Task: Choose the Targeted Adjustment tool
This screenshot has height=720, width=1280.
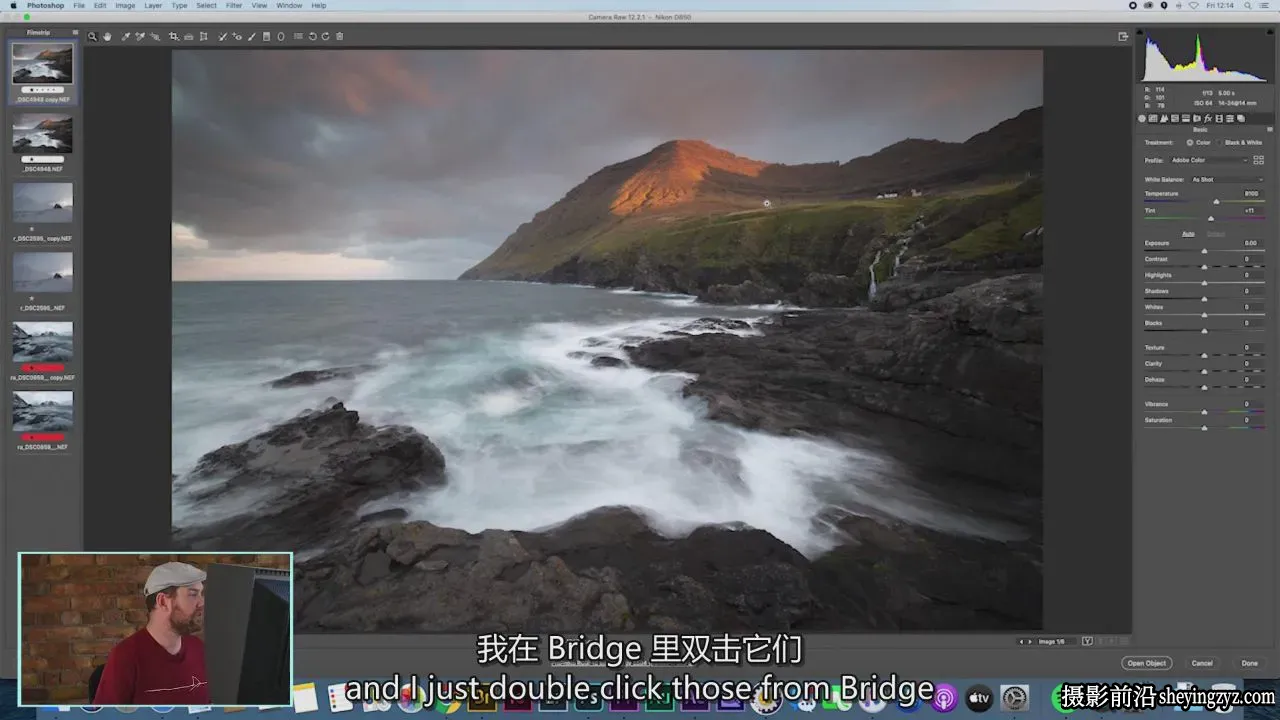Action: pyautogui.click(x=156, y=36)
